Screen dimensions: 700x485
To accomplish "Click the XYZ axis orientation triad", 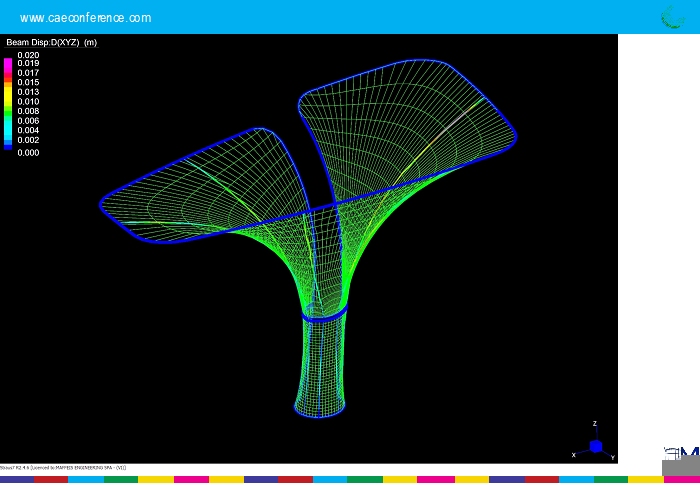I will click(x=595, y=445).
